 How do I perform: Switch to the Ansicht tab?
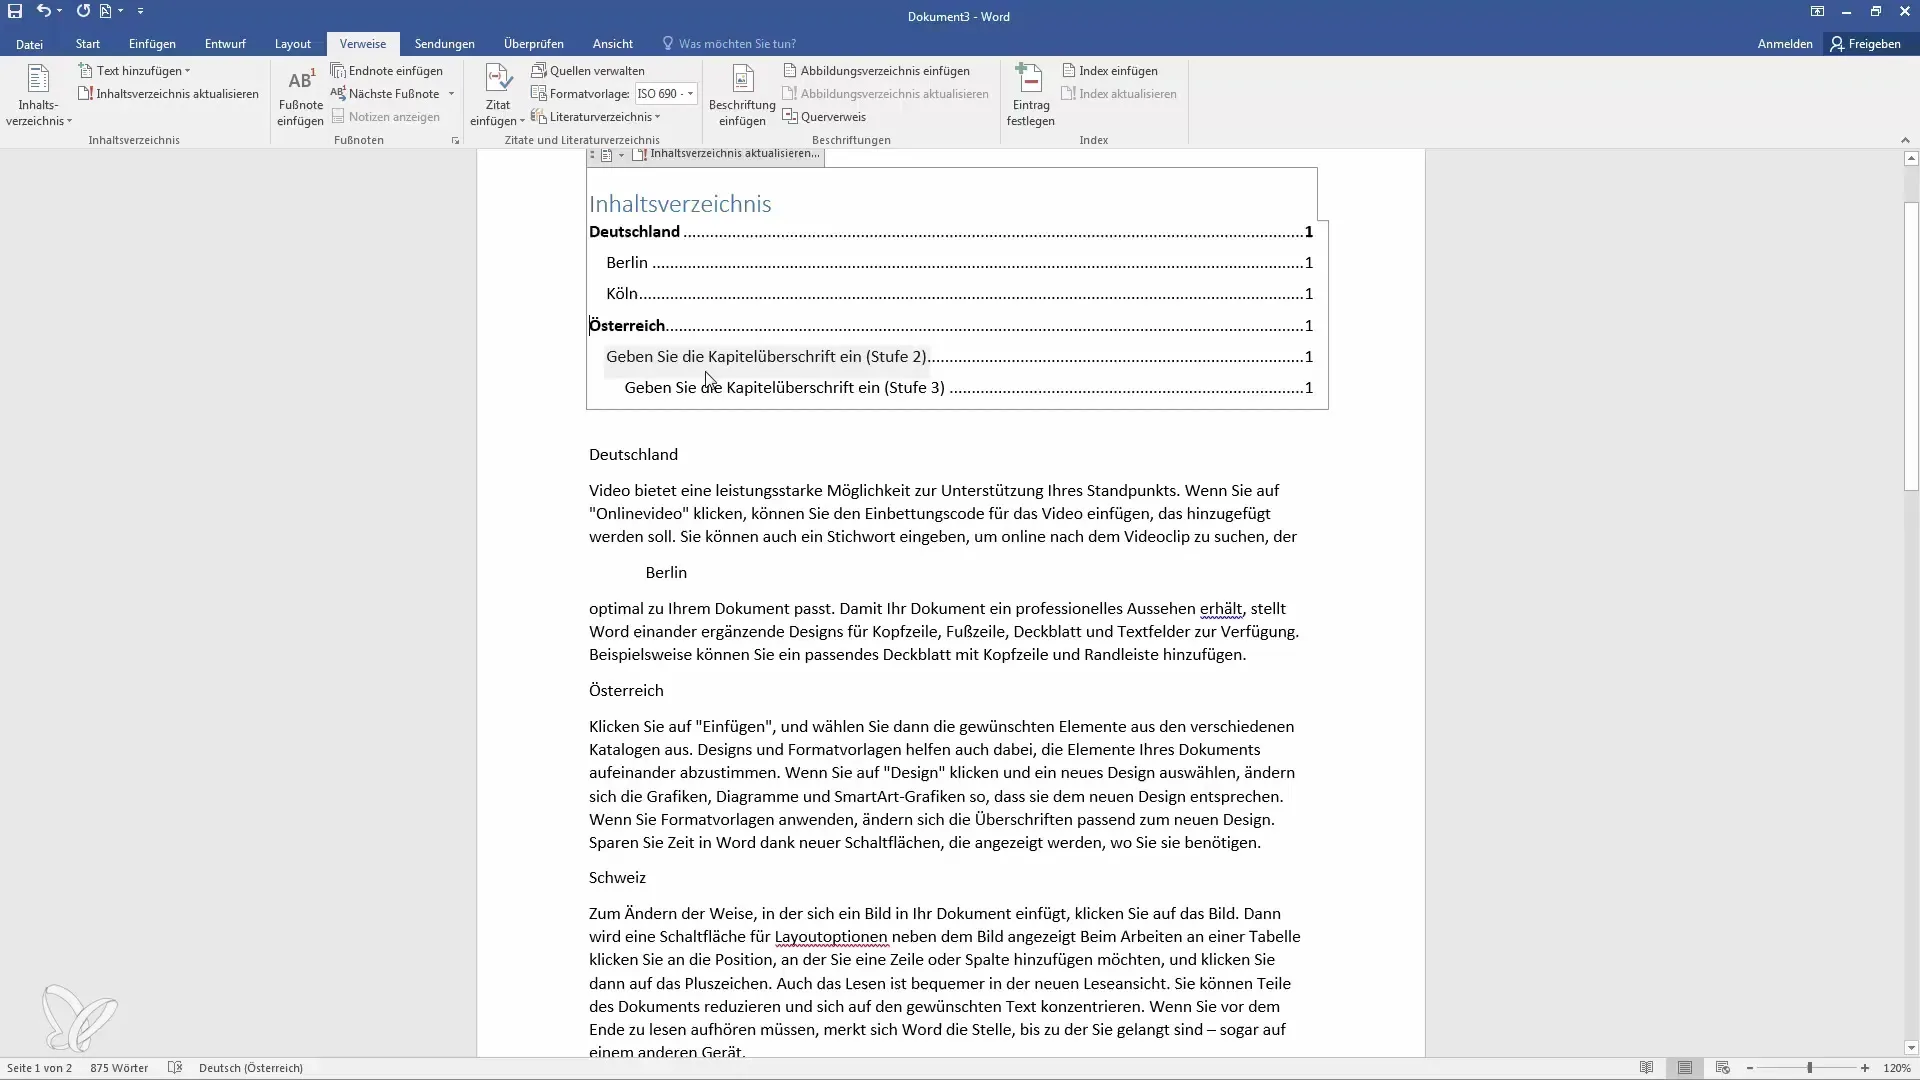tap(612, 44)
